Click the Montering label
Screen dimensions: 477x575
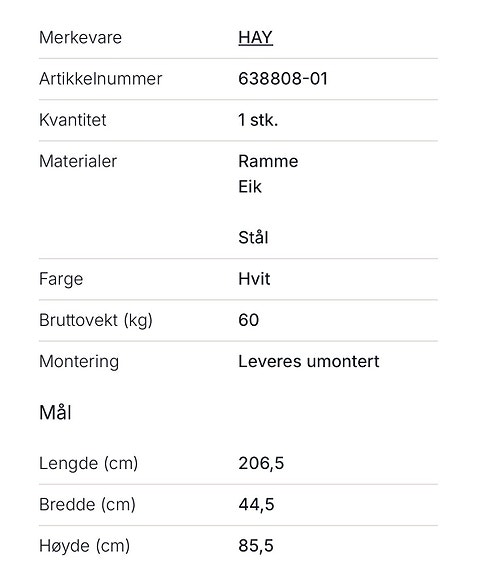click(x=79, y=362)
